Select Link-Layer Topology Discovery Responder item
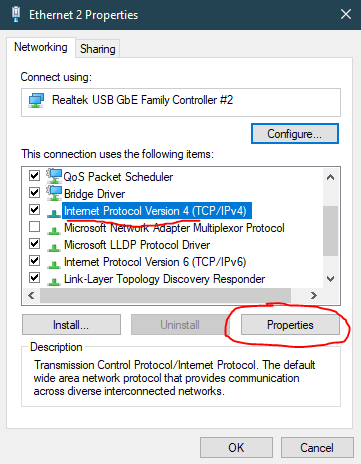The width and height of the screenshot is (361, 464). click(x=164, y=279)
